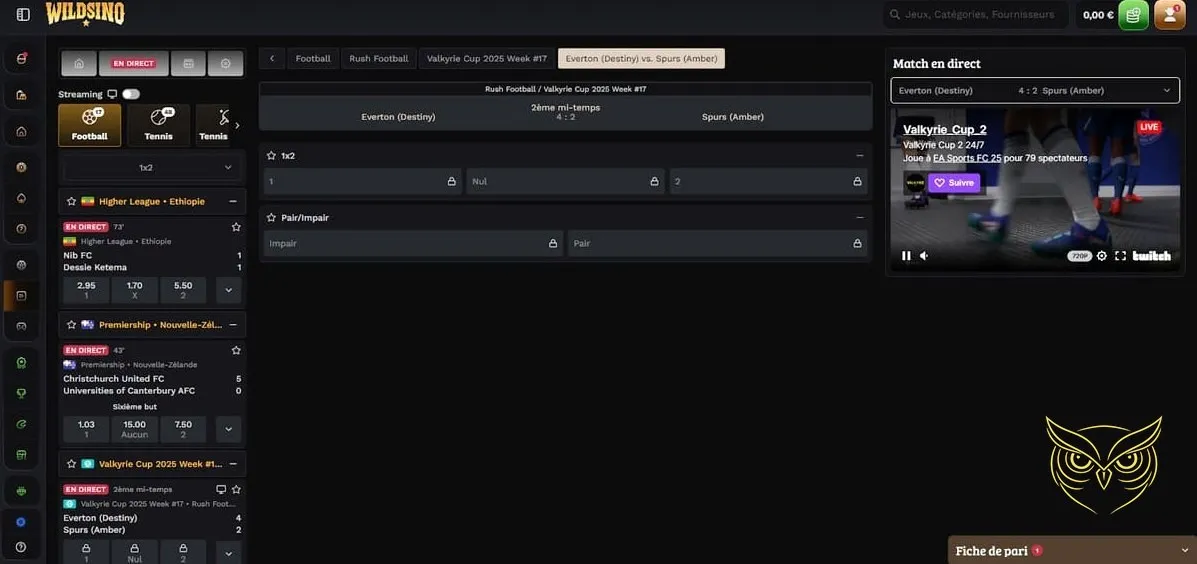The image size is (1197, 564).
Task: Open Twitch player settings gear
Action: [1102, 256]
